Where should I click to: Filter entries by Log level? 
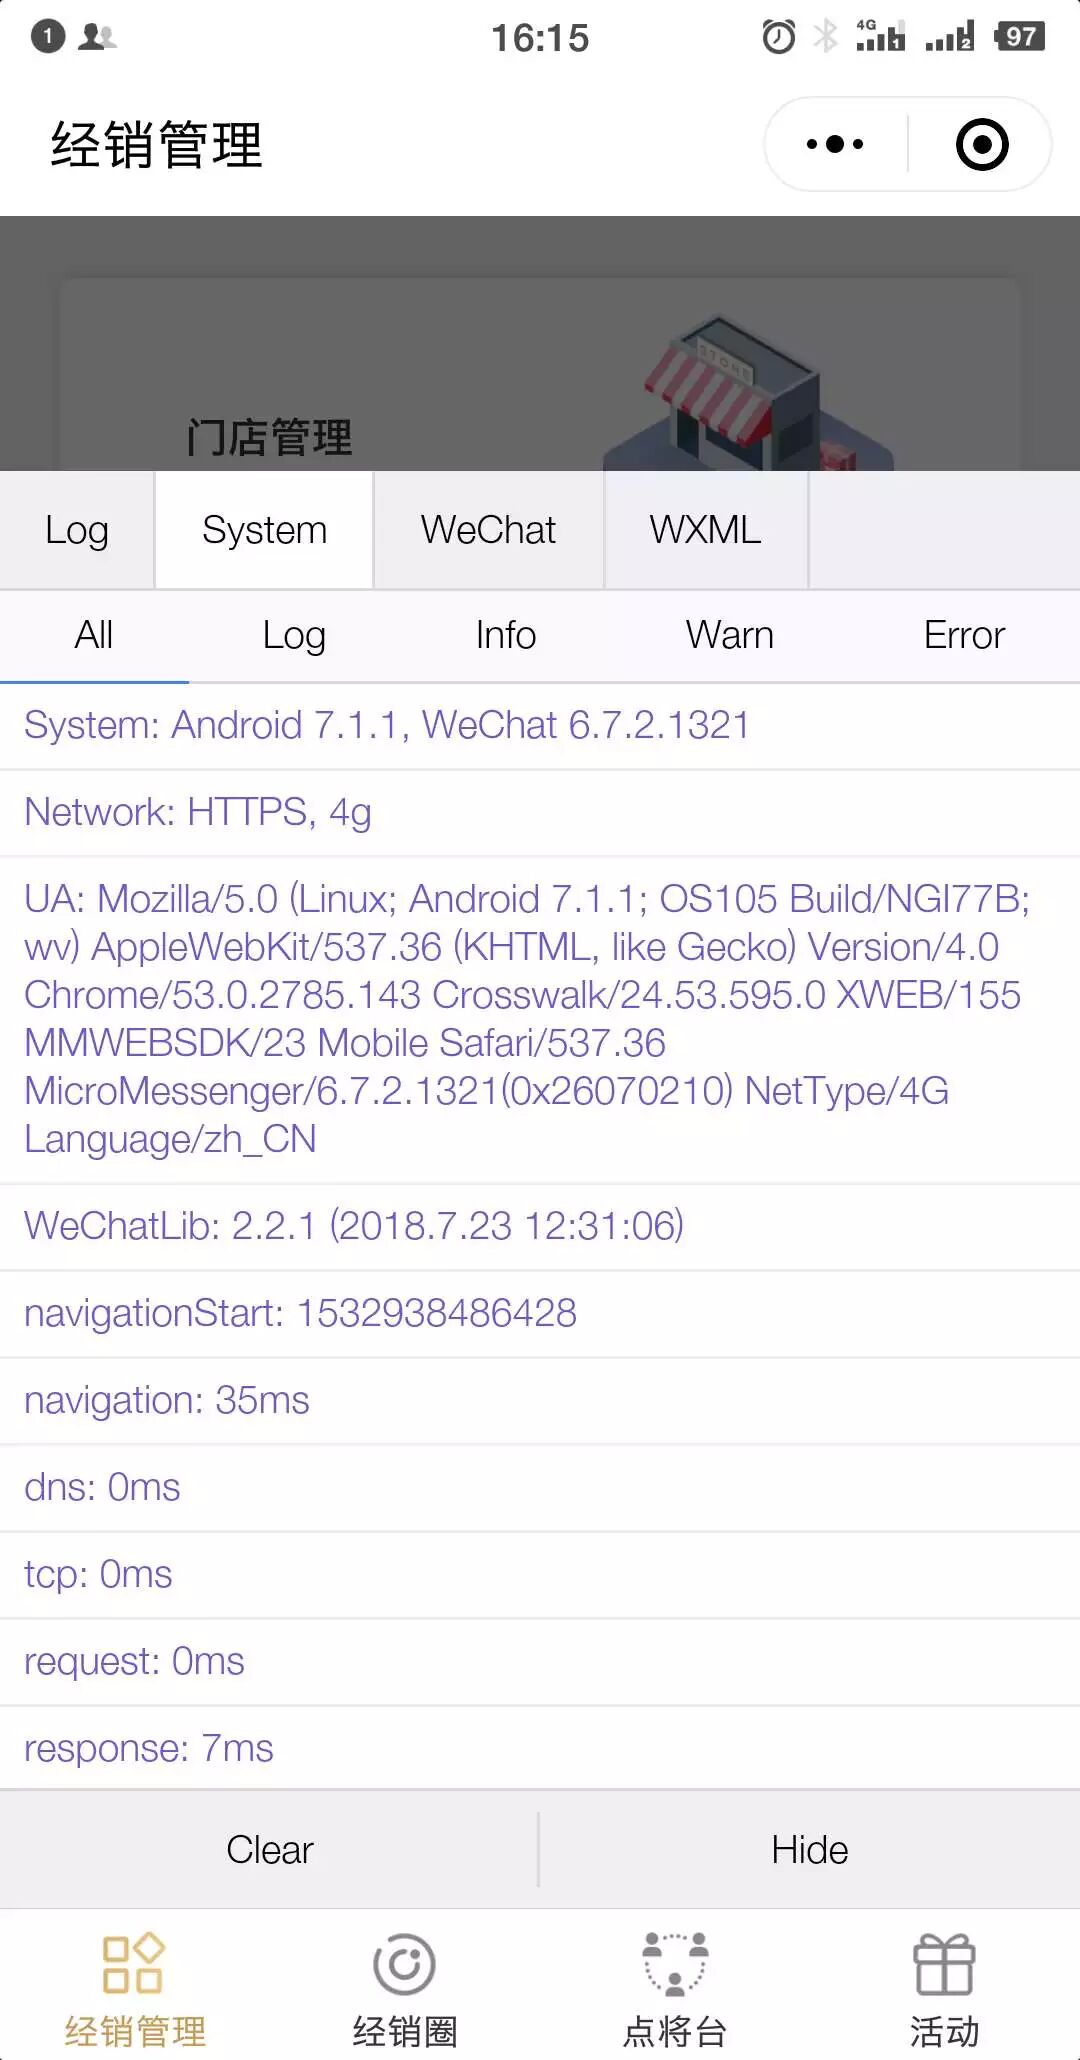294,636
